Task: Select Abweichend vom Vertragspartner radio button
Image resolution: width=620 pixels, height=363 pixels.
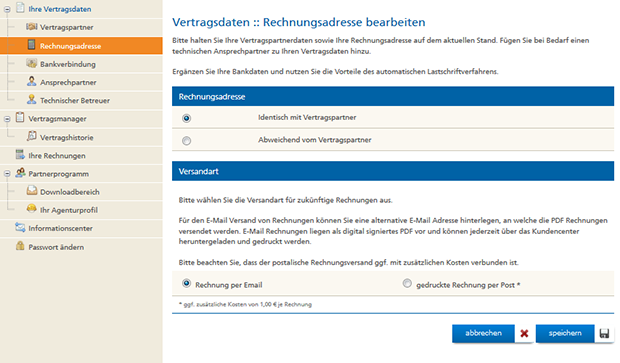Action: click(186, 141)
